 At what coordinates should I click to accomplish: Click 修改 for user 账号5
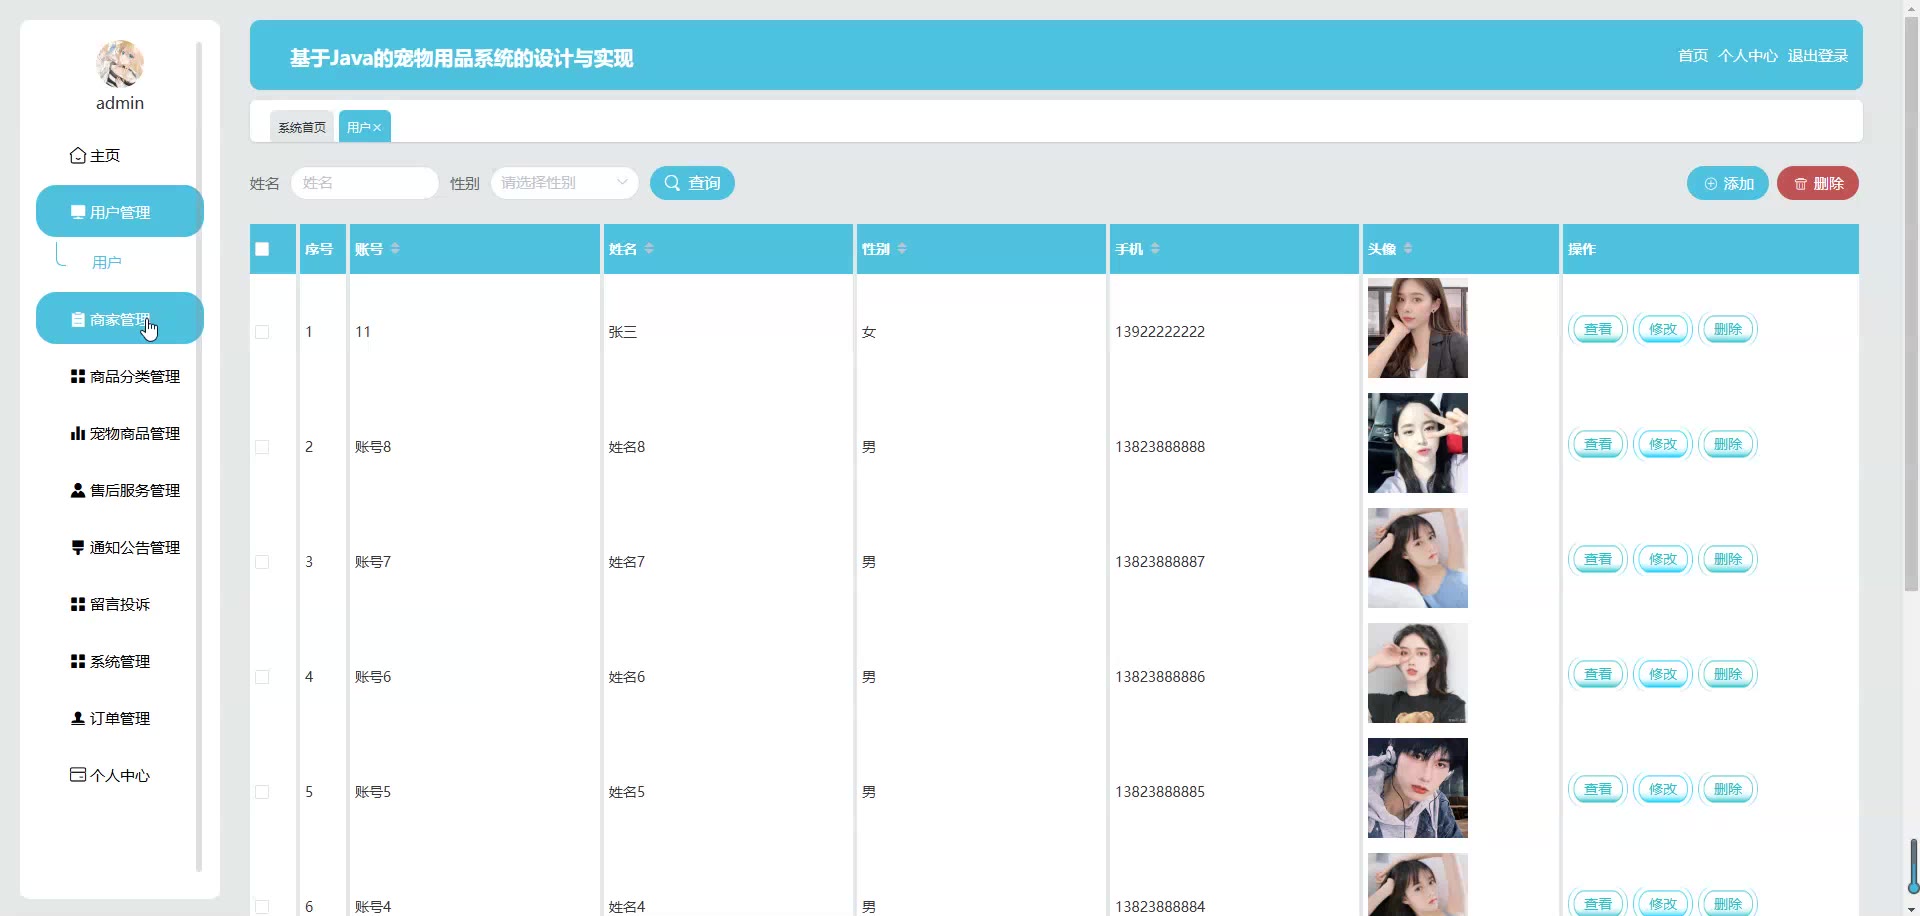pos(1663,789)
